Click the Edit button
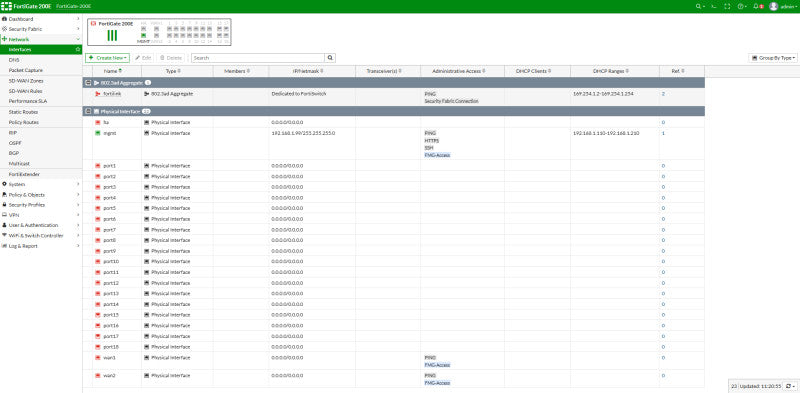Image resolution: width=800 pixels, height=393 pixels. [143, 58]
